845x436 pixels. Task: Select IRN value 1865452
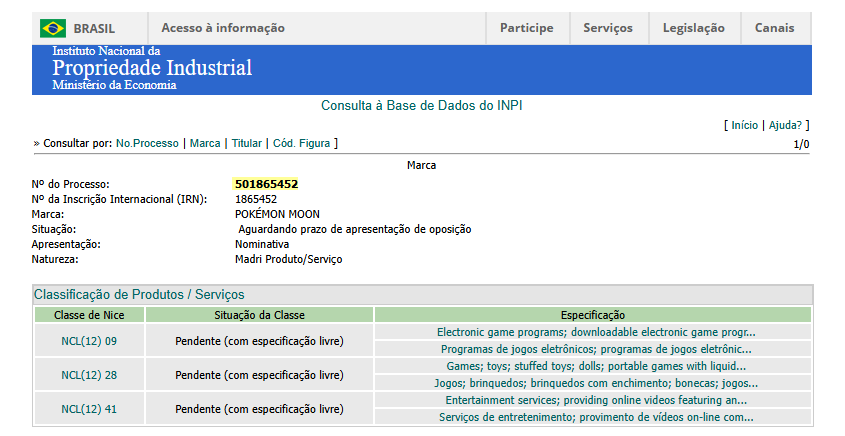(x=256, y=199)
